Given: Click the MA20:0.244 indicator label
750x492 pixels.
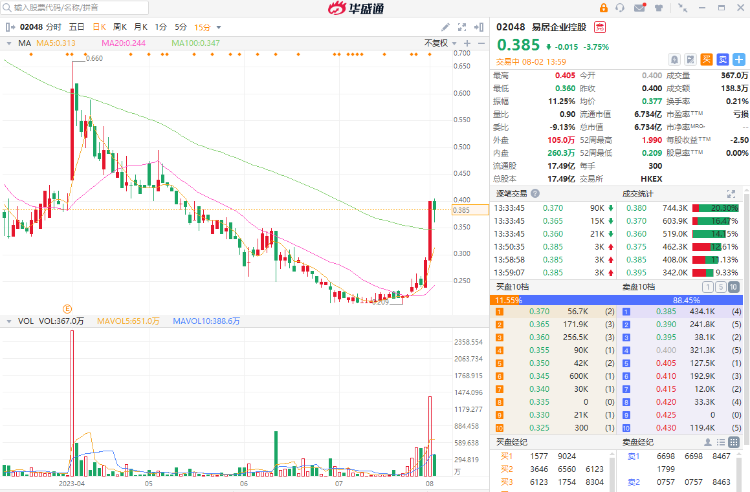Looking at the screenshot, I should (123, 44).
